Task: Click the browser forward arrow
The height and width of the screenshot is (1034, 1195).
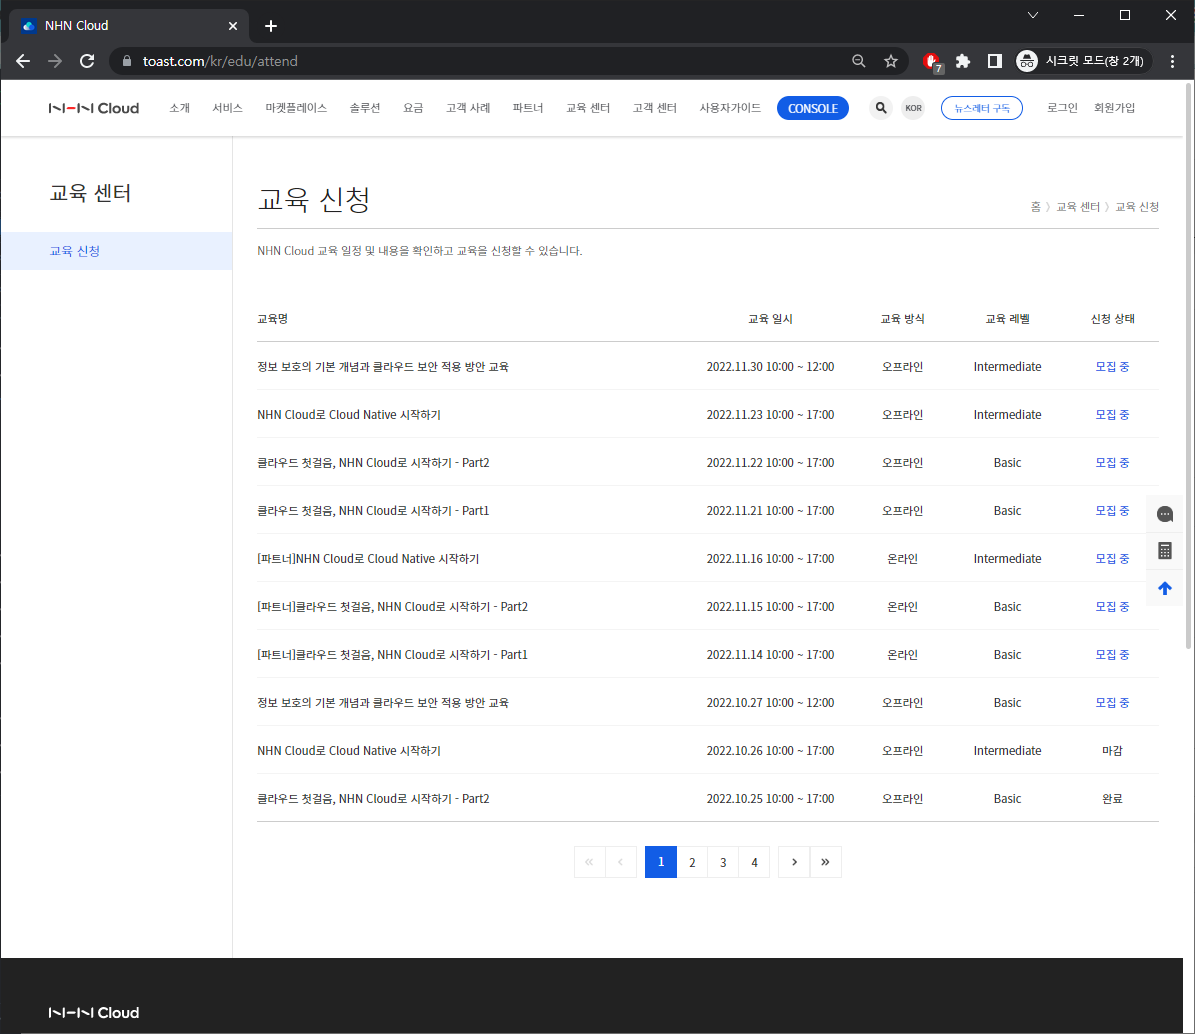Action: tap(55, 61)
